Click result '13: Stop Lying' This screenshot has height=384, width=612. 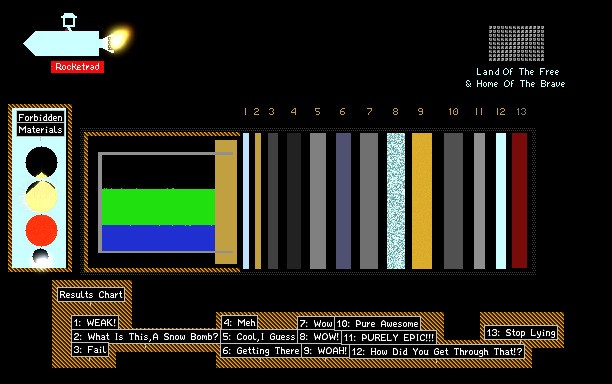[521, 333]
